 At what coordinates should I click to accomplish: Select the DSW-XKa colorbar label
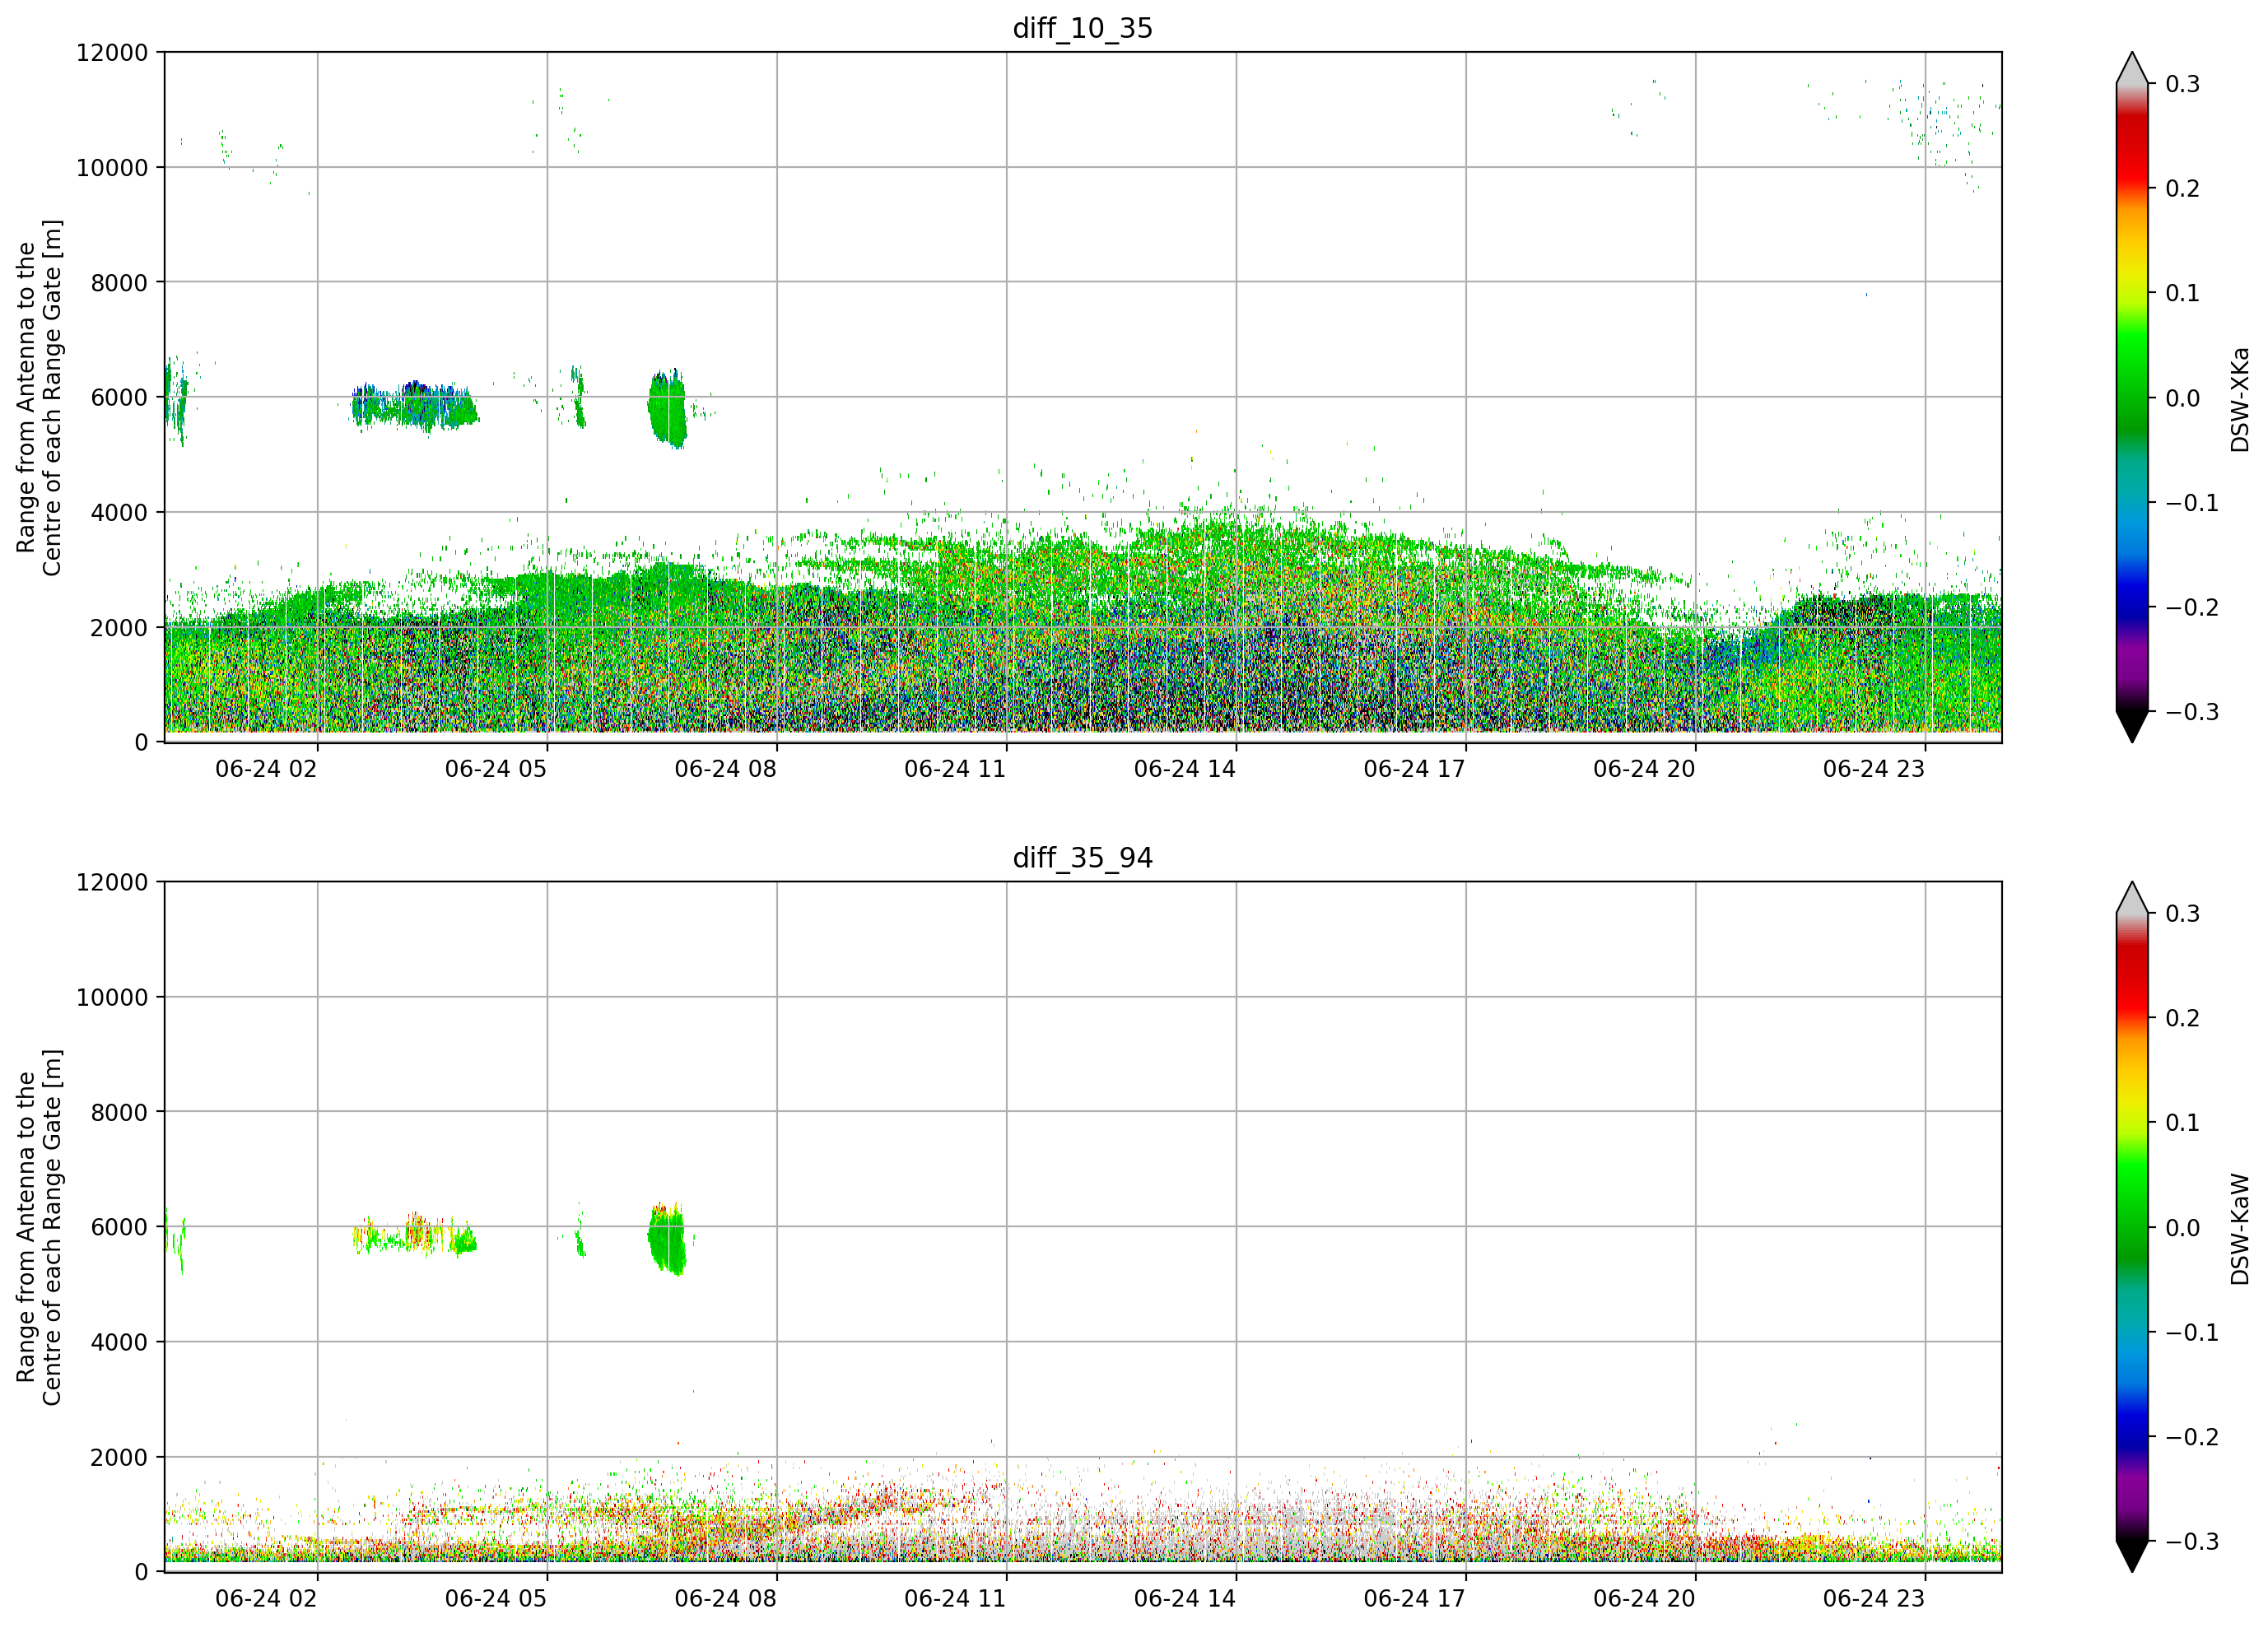(2239, 399)
